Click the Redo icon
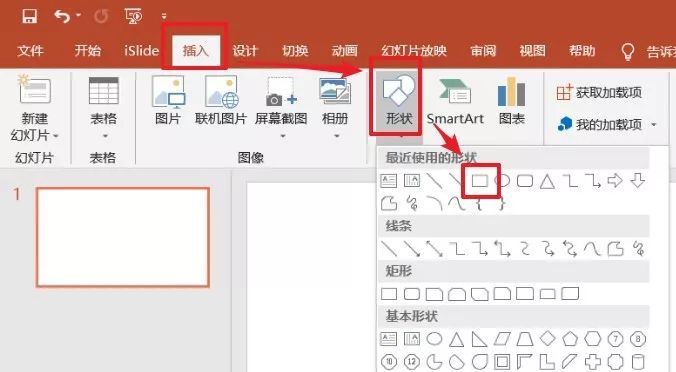 pyautogui.click(x=101, y=16)
